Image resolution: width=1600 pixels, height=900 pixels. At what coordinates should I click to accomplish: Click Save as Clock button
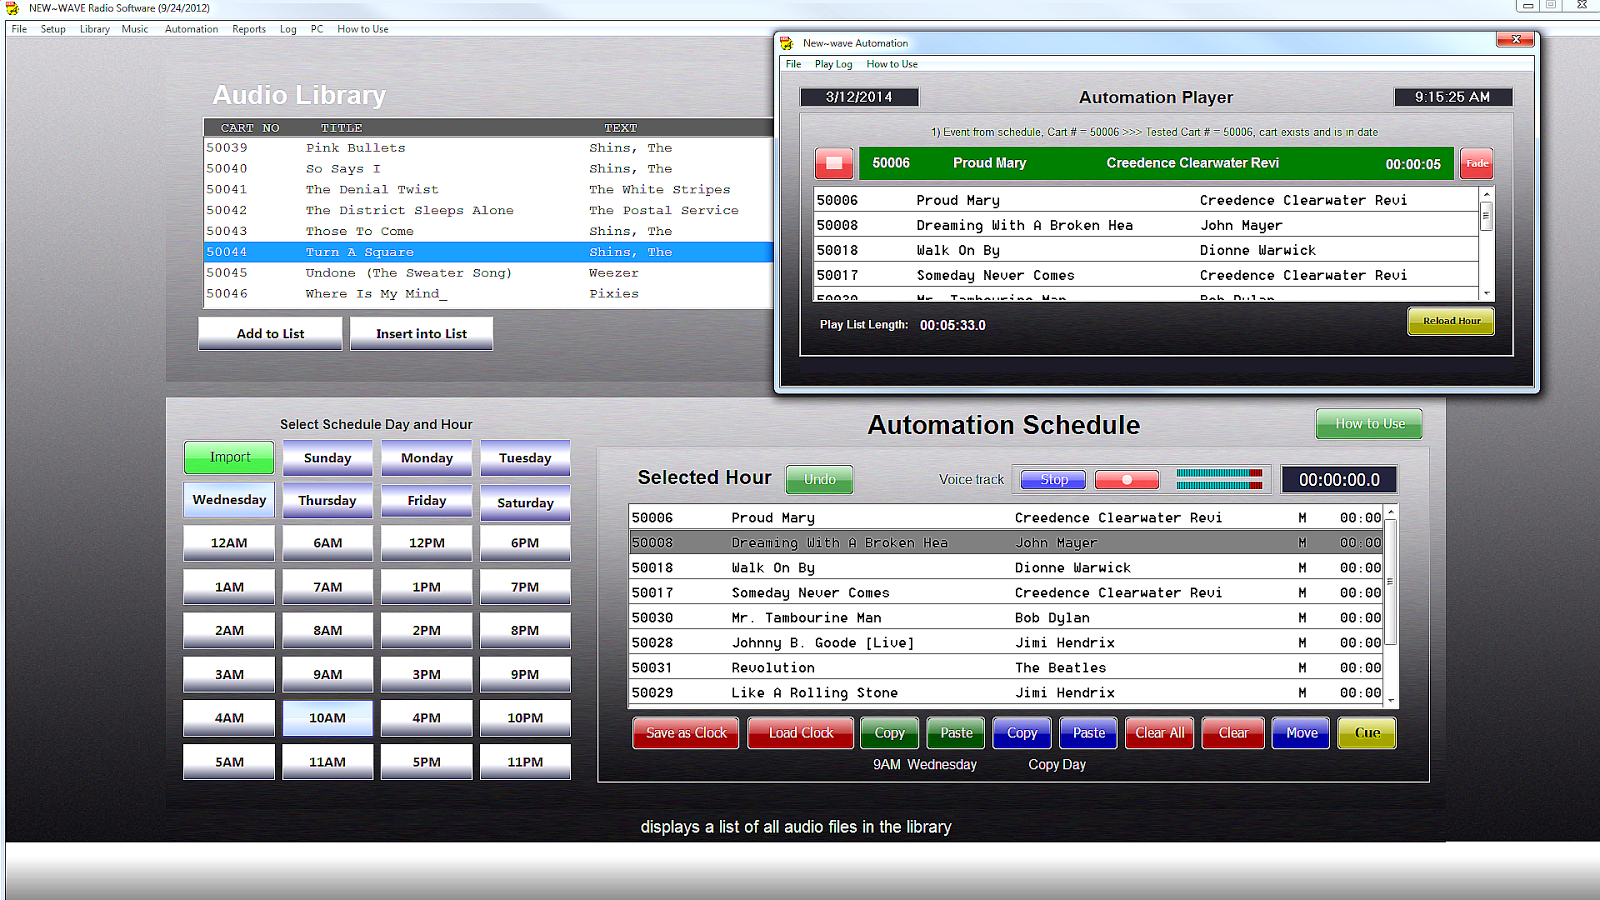686,733
